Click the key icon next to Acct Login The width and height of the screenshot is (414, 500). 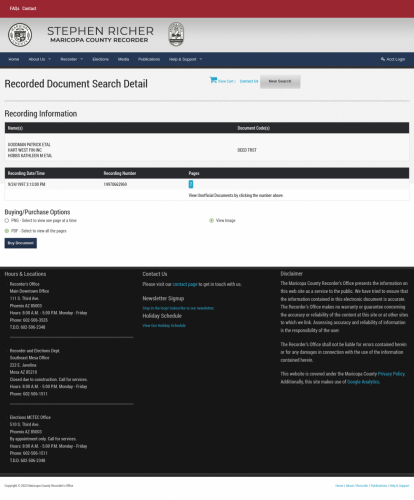pyautogui.click(x=383, y=59)
